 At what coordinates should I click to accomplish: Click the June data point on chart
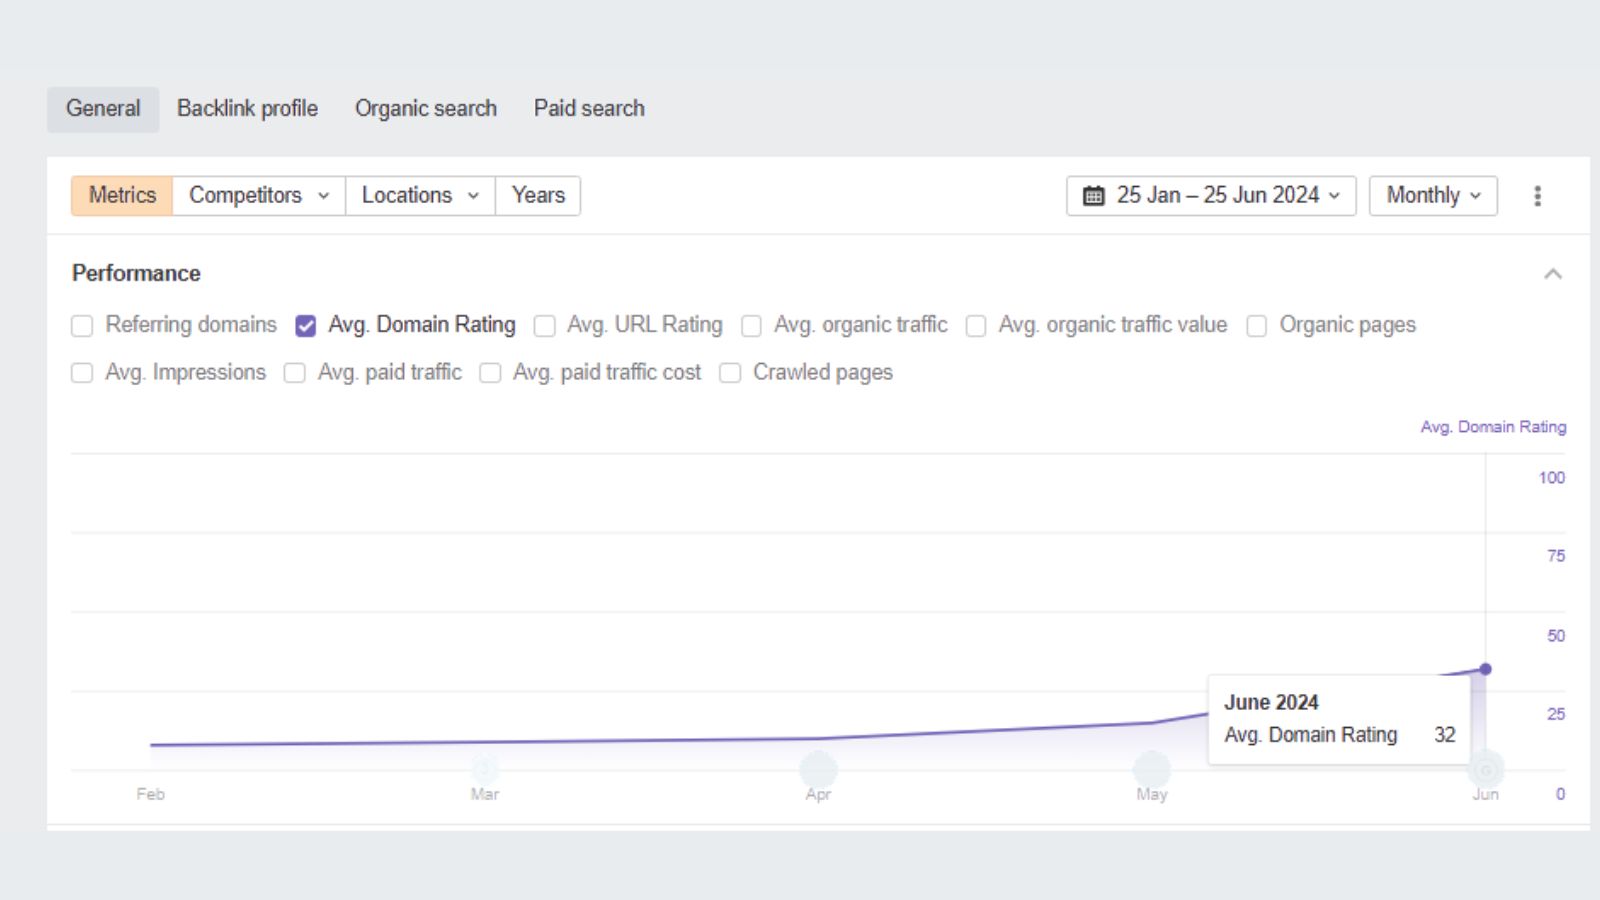pos(1485,669)
